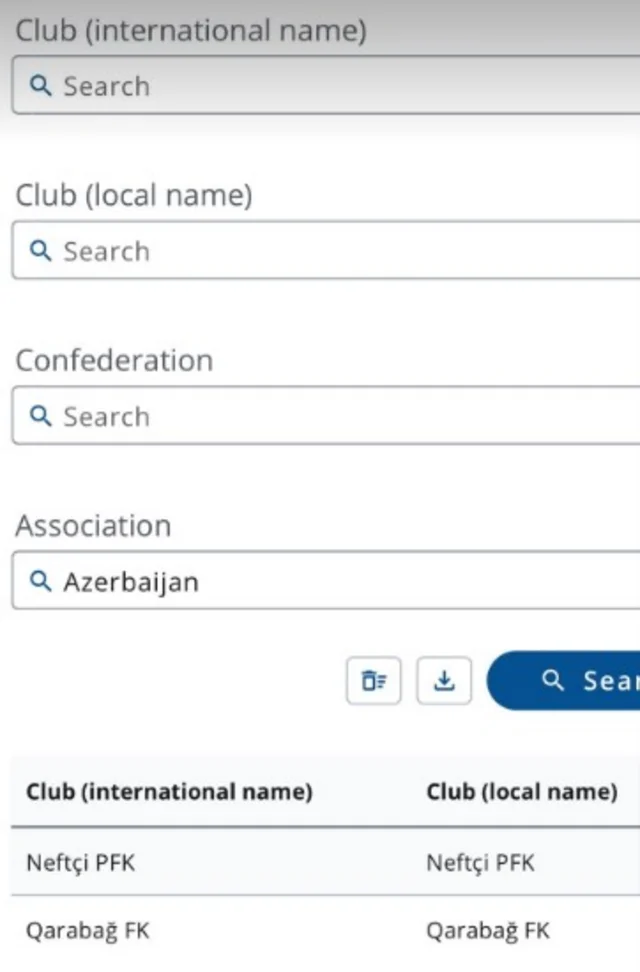
Task: Click the magnifier icon in the Confederation field
Action: 41,416
